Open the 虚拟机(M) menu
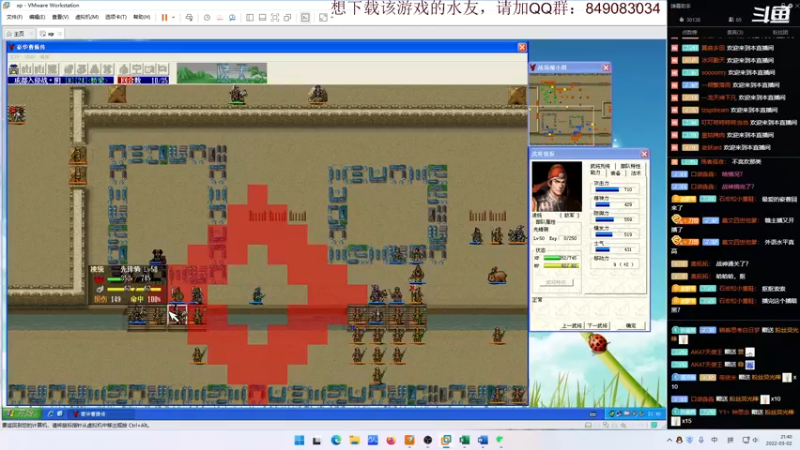The width and height of the screenshot is (800, 450). (x=87, y=17)
